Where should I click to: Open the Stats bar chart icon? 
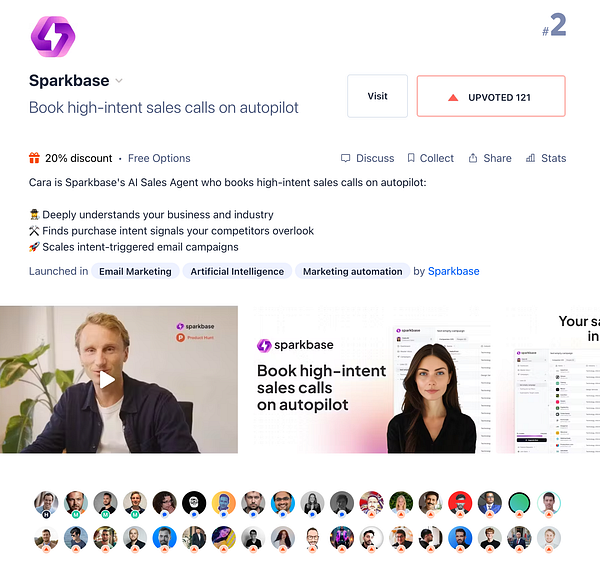pos(530,158)
